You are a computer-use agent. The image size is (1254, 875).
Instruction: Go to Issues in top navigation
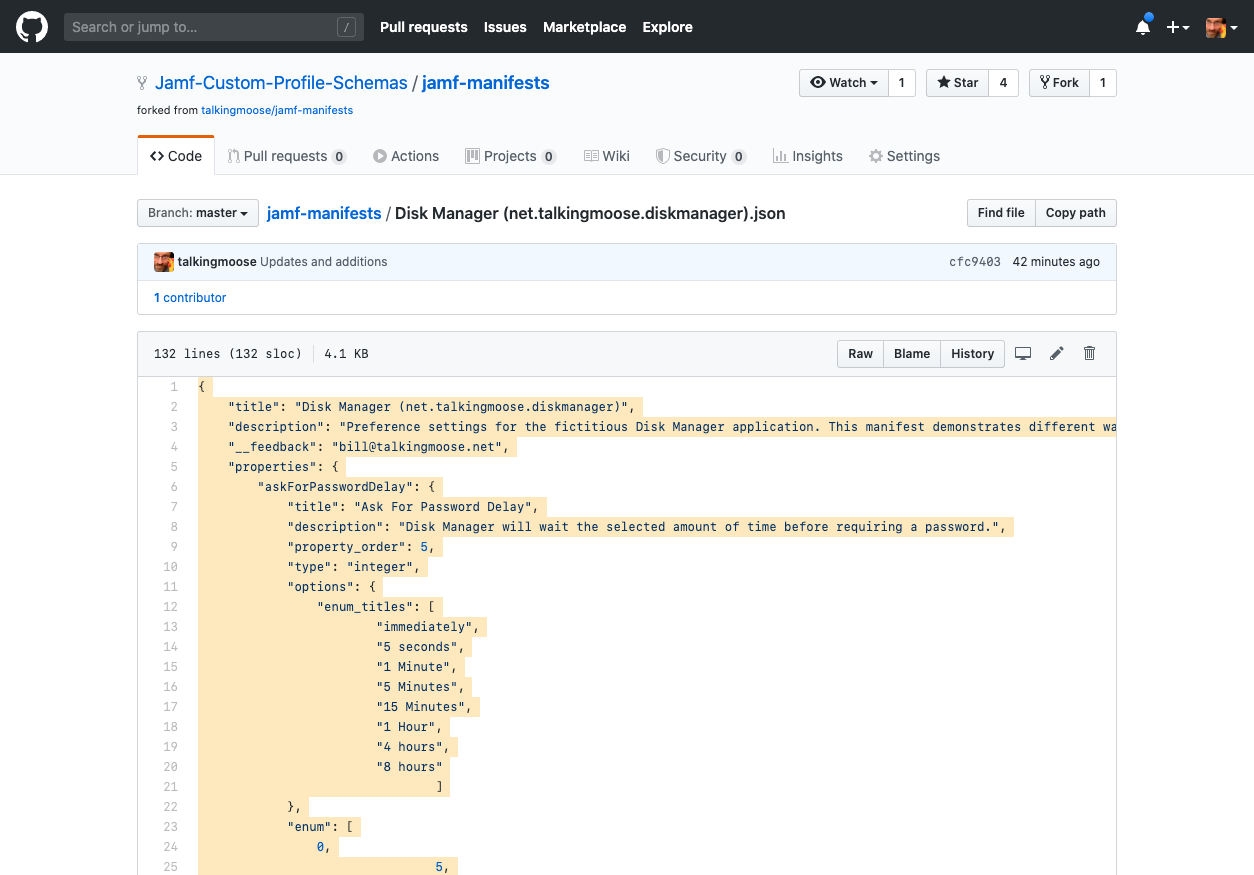point(505,27)
